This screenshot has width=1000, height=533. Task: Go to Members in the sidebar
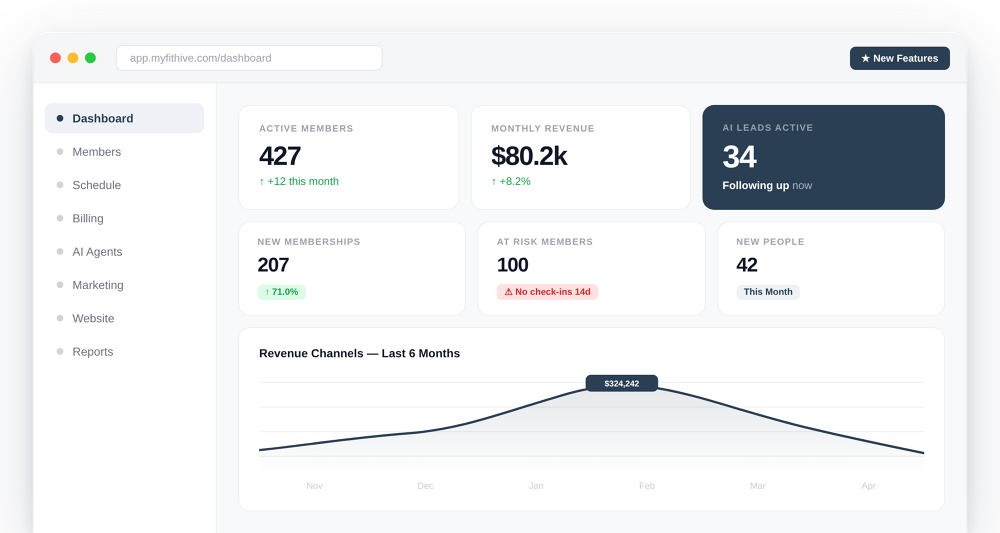coord(96,152)
